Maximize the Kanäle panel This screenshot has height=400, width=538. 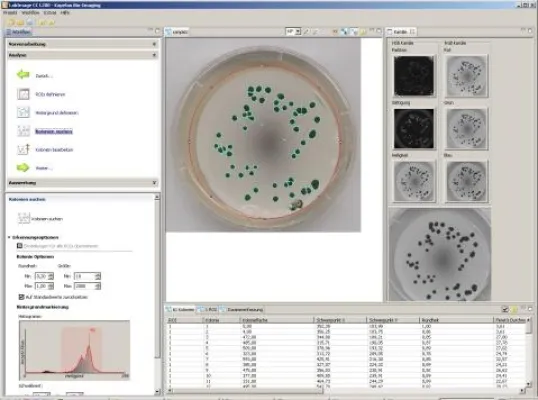(x=530, y=31)
